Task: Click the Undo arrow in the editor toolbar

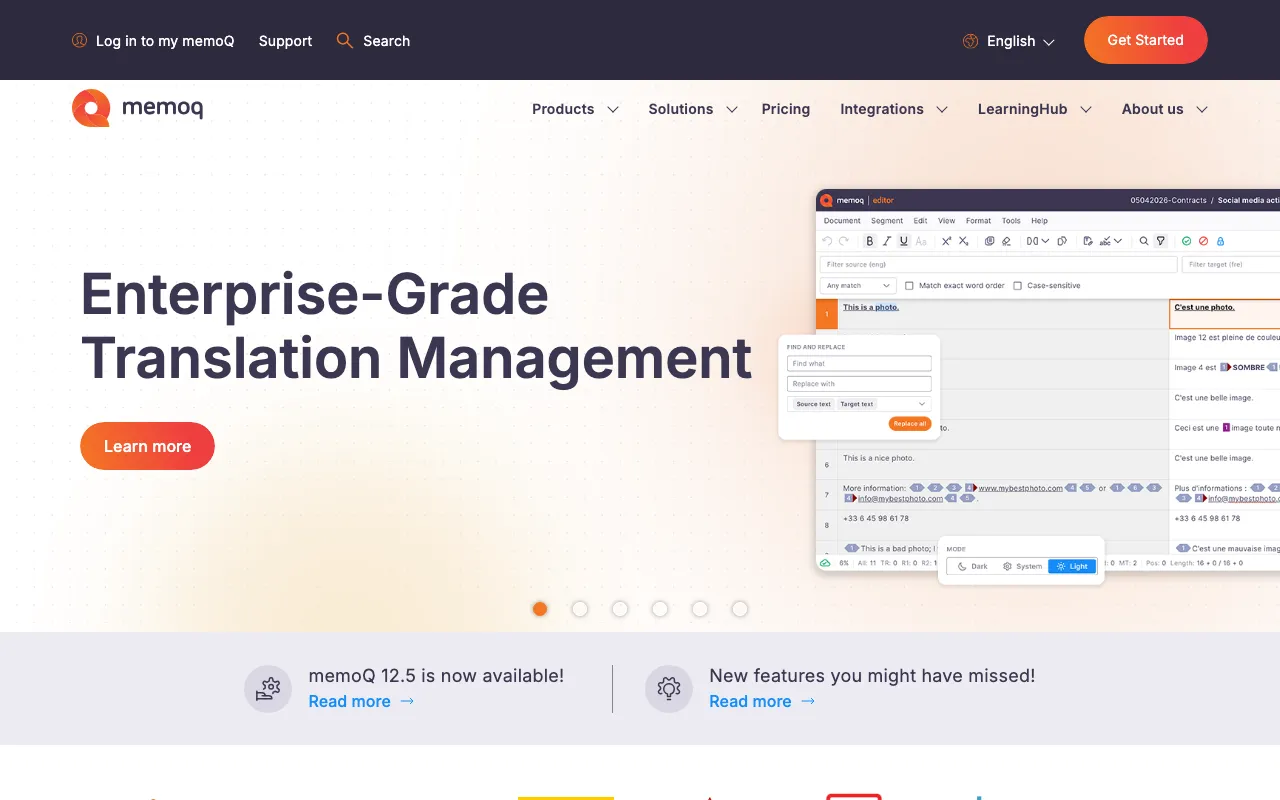Action: click(x=827, y=241)
